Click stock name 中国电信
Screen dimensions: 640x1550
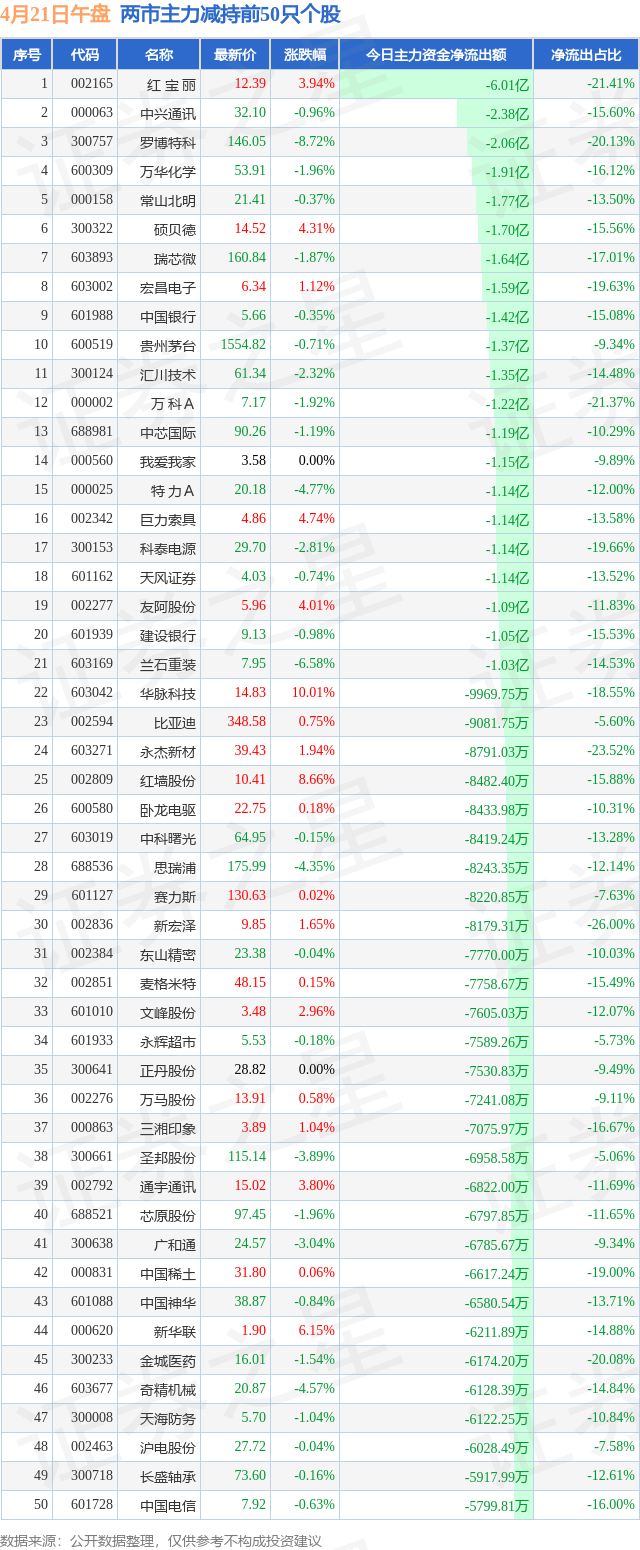click(x=168, y=1505)
